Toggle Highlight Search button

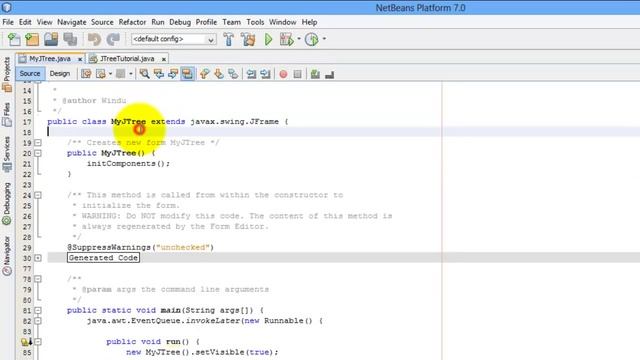pyautogui.click(x=187, y=74)
